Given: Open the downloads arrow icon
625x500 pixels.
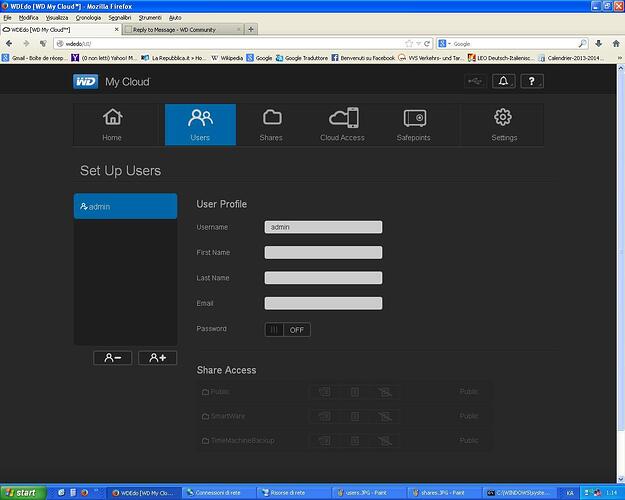Looking at the screenshot, I should pos(598,43).
